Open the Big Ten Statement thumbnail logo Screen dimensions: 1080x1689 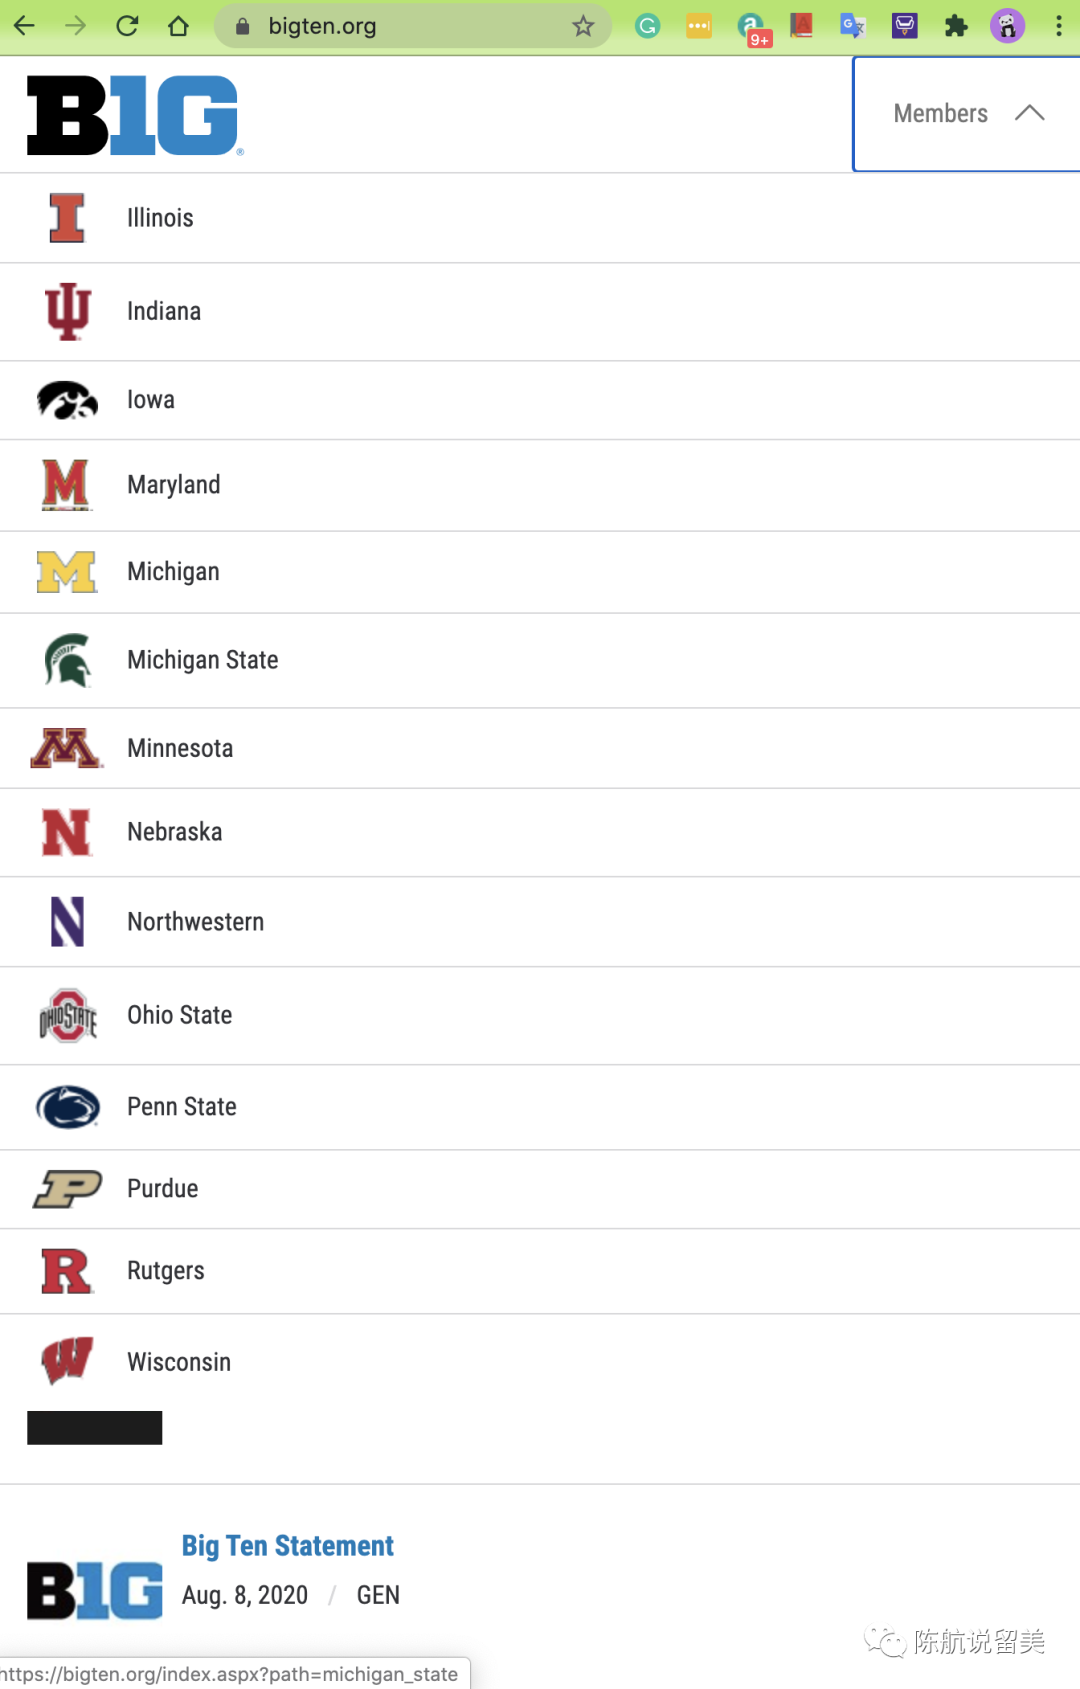(x=95, y=1590)
